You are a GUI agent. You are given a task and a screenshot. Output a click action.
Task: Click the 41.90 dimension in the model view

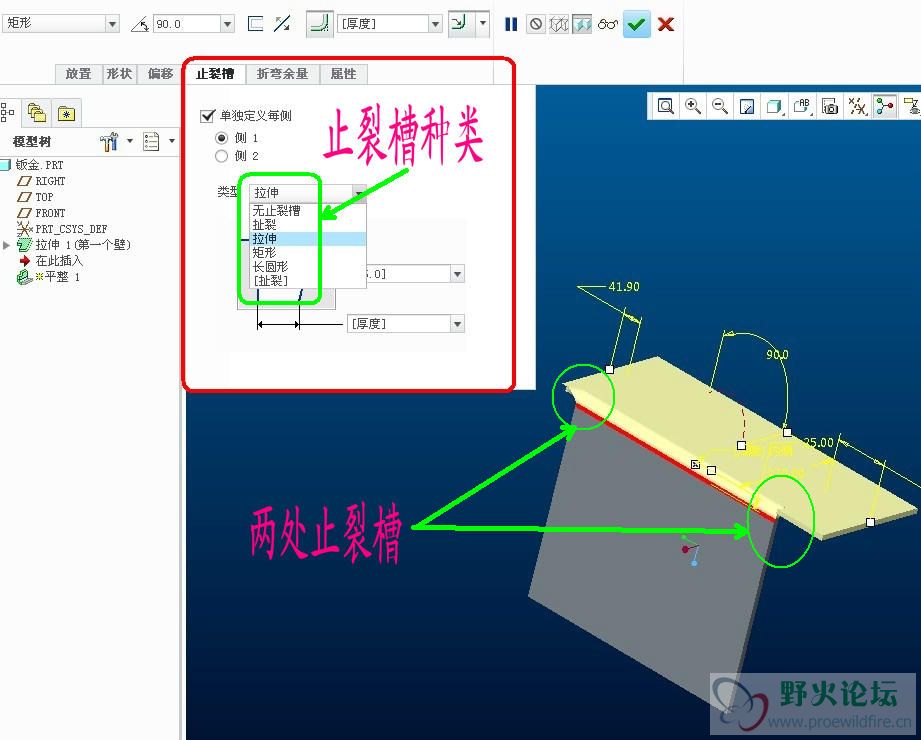click(x=624, y=287)
